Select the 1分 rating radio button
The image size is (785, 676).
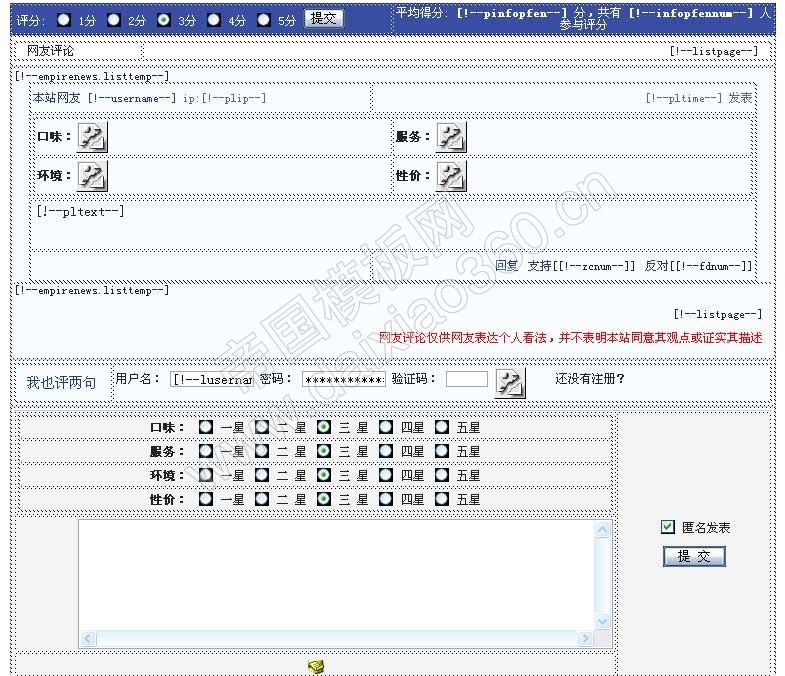64,20
